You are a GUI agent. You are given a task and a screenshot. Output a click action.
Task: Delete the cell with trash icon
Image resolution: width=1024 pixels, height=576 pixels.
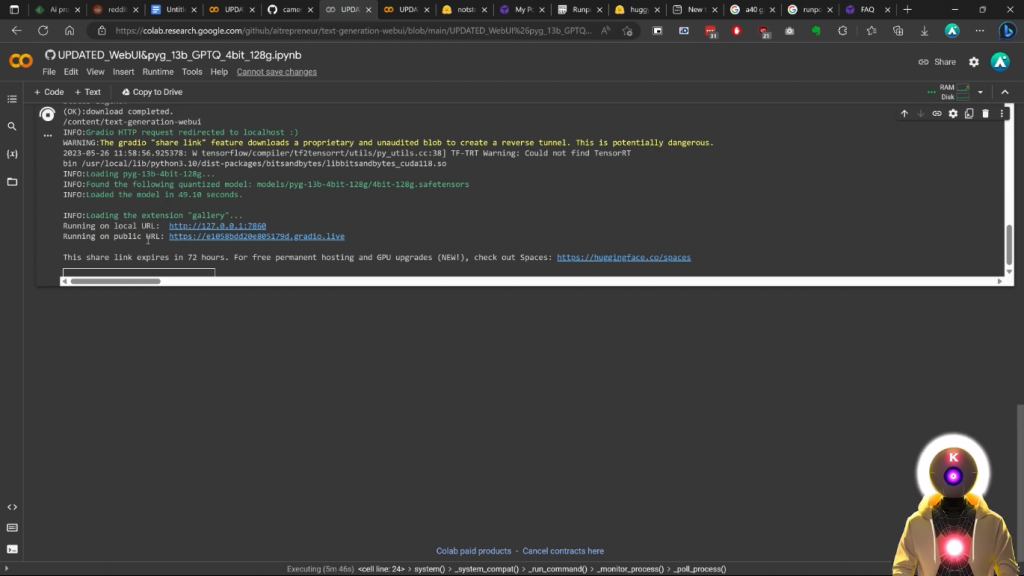coord(985,114)
